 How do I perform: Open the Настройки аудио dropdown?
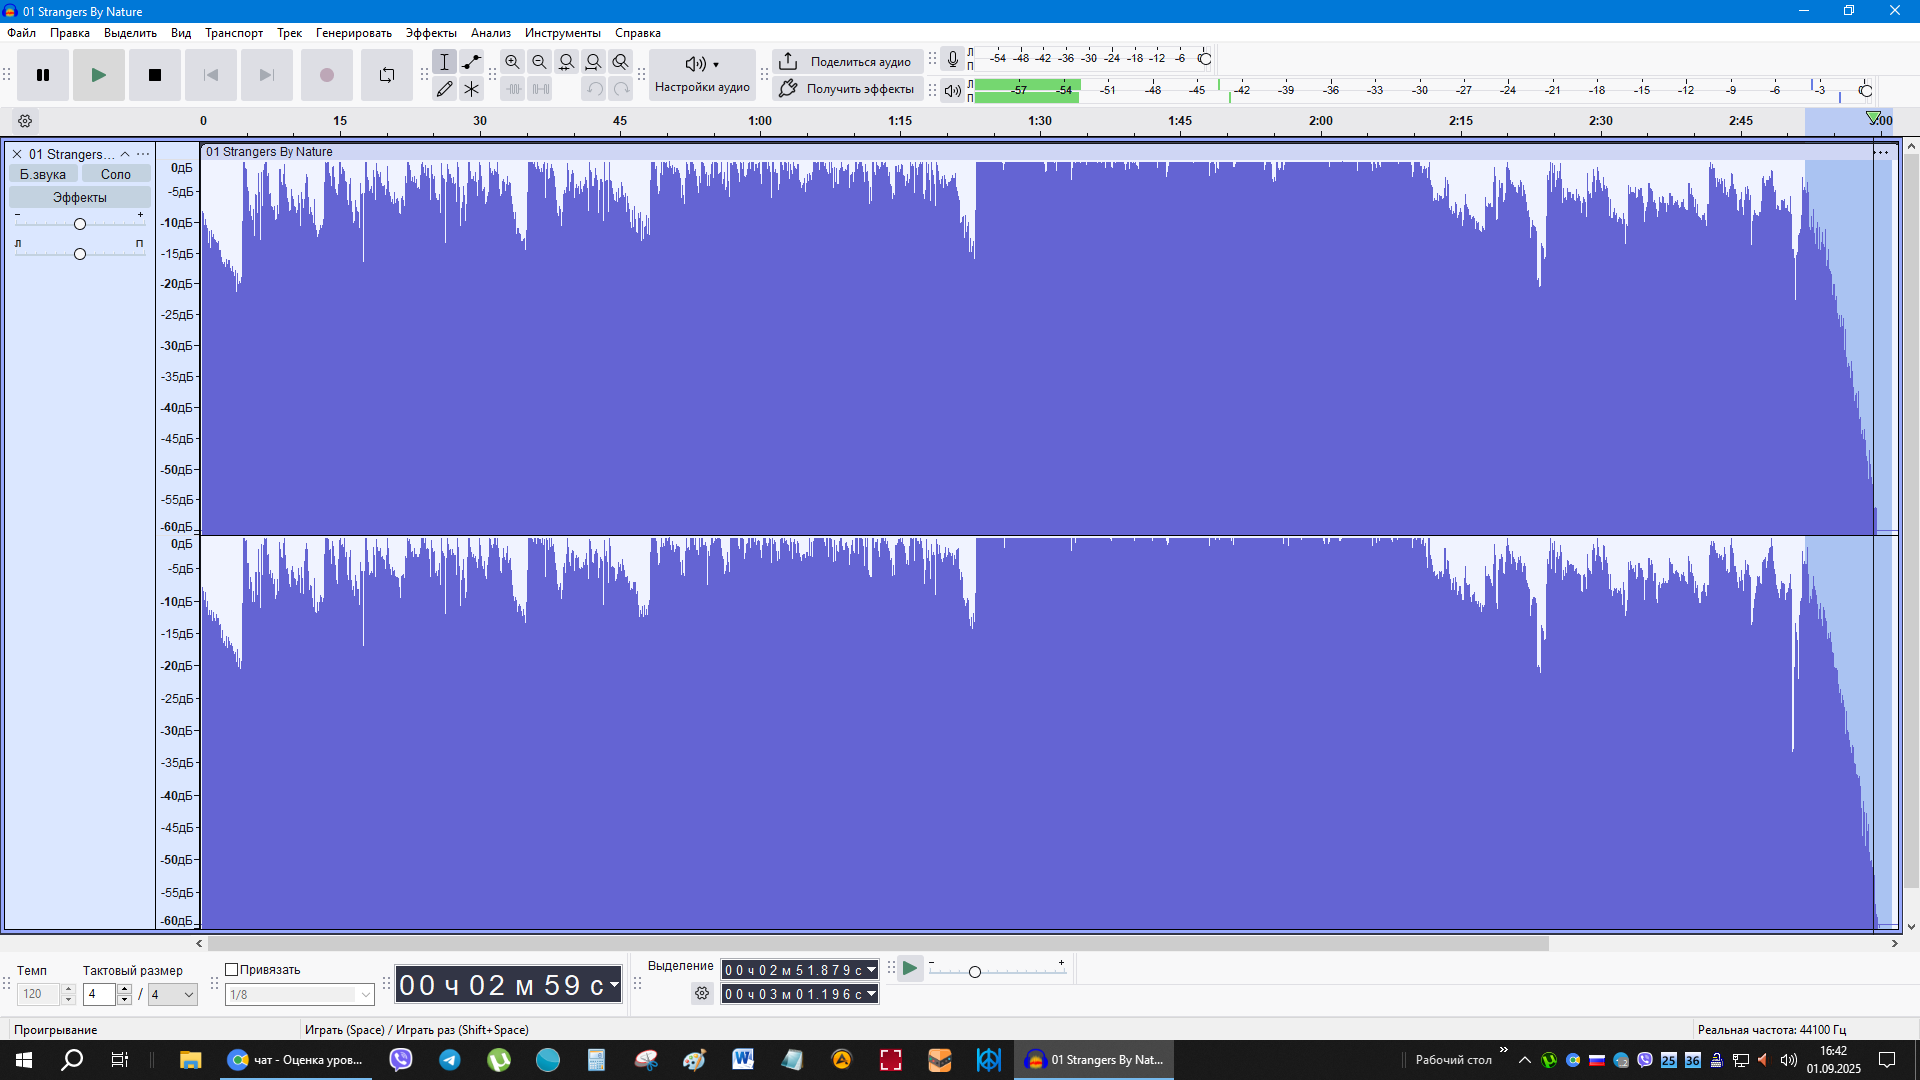tap(702, 75)
